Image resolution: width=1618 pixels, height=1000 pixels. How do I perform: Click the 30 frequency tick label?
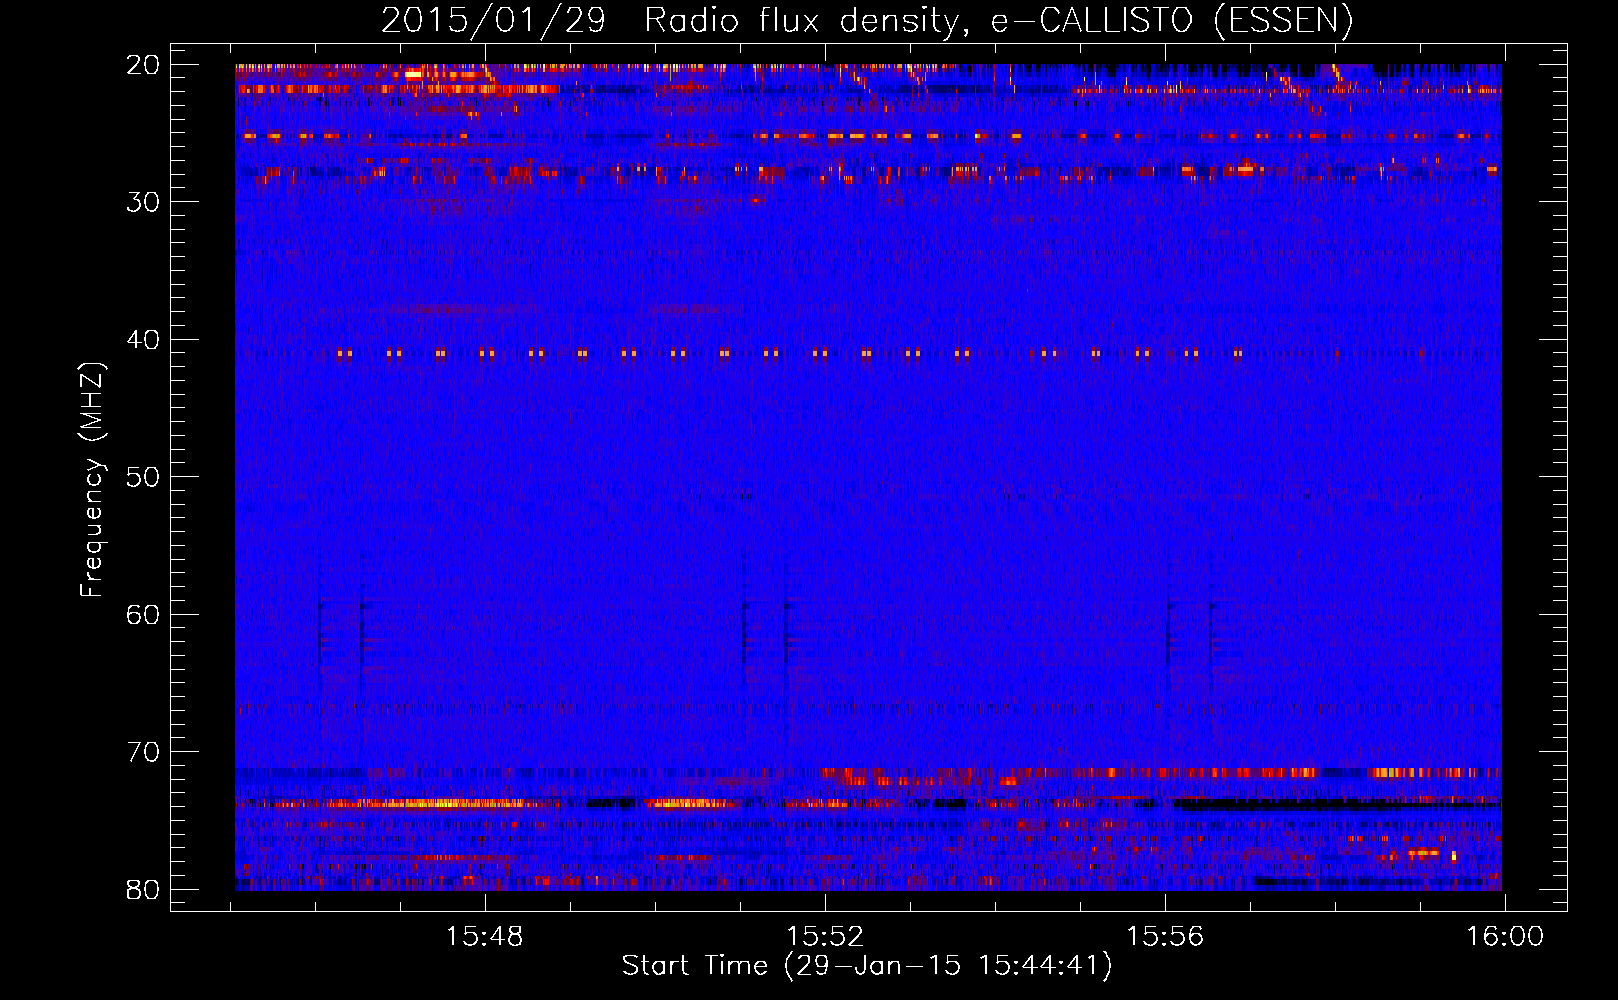click(x=143, y=202)
